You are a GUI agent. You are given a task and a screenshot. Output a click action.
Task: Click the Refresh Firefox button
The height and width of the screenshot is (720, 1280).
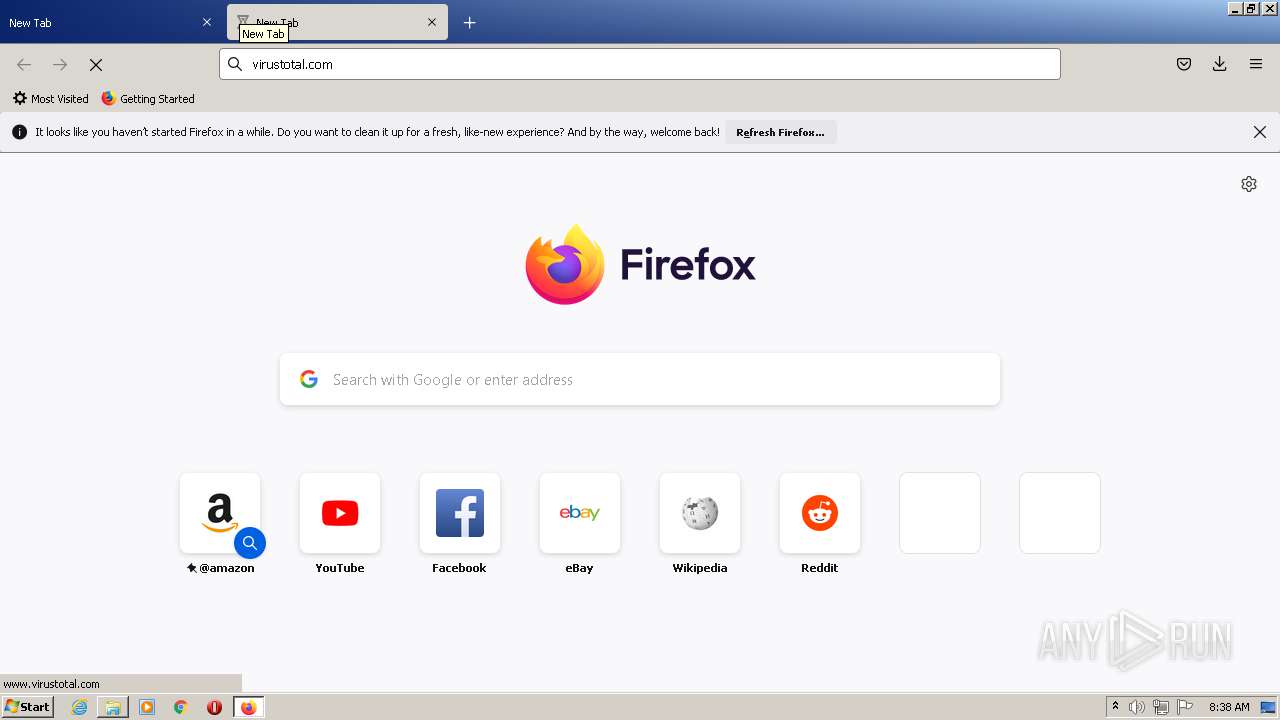780,132
